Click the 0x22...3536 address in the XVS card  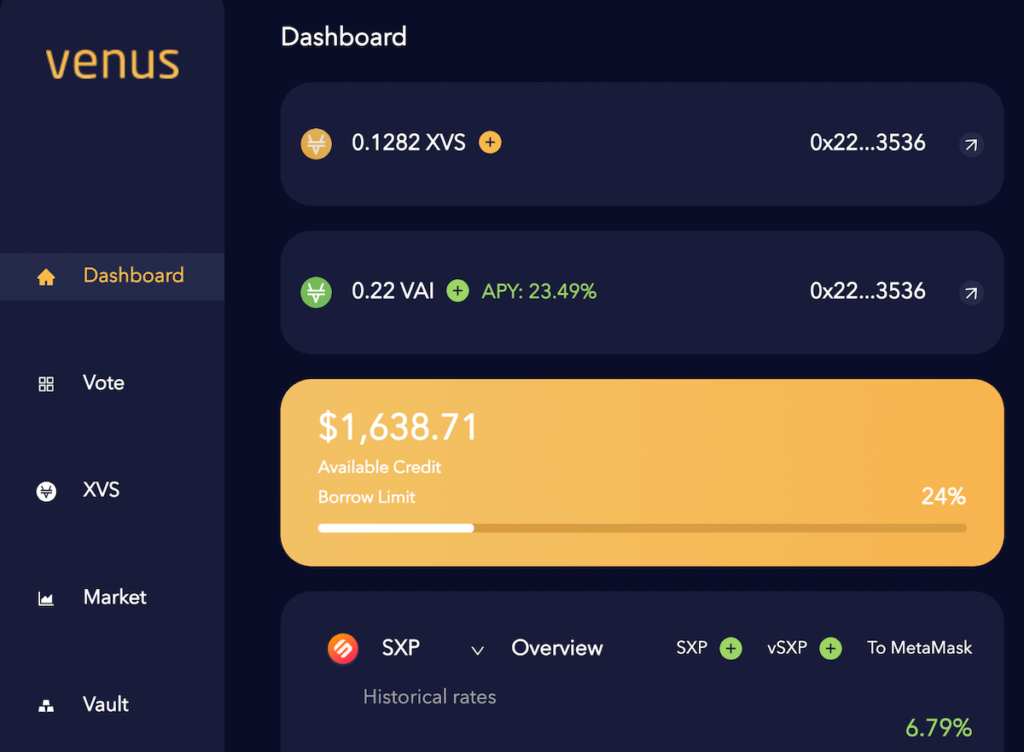(x=867, y=142)
